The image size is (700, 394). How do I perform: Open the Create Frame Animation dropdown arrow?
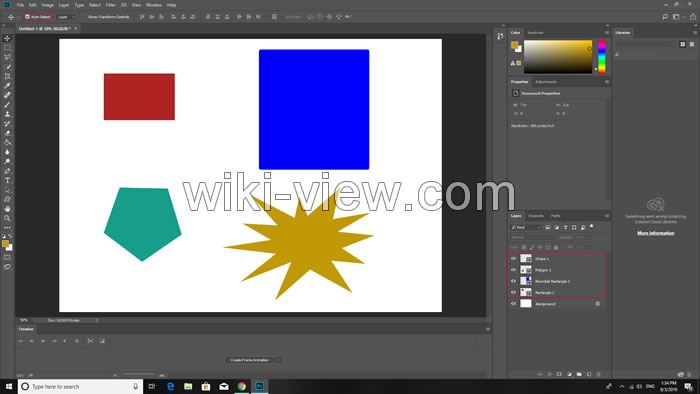pos(279,360)
